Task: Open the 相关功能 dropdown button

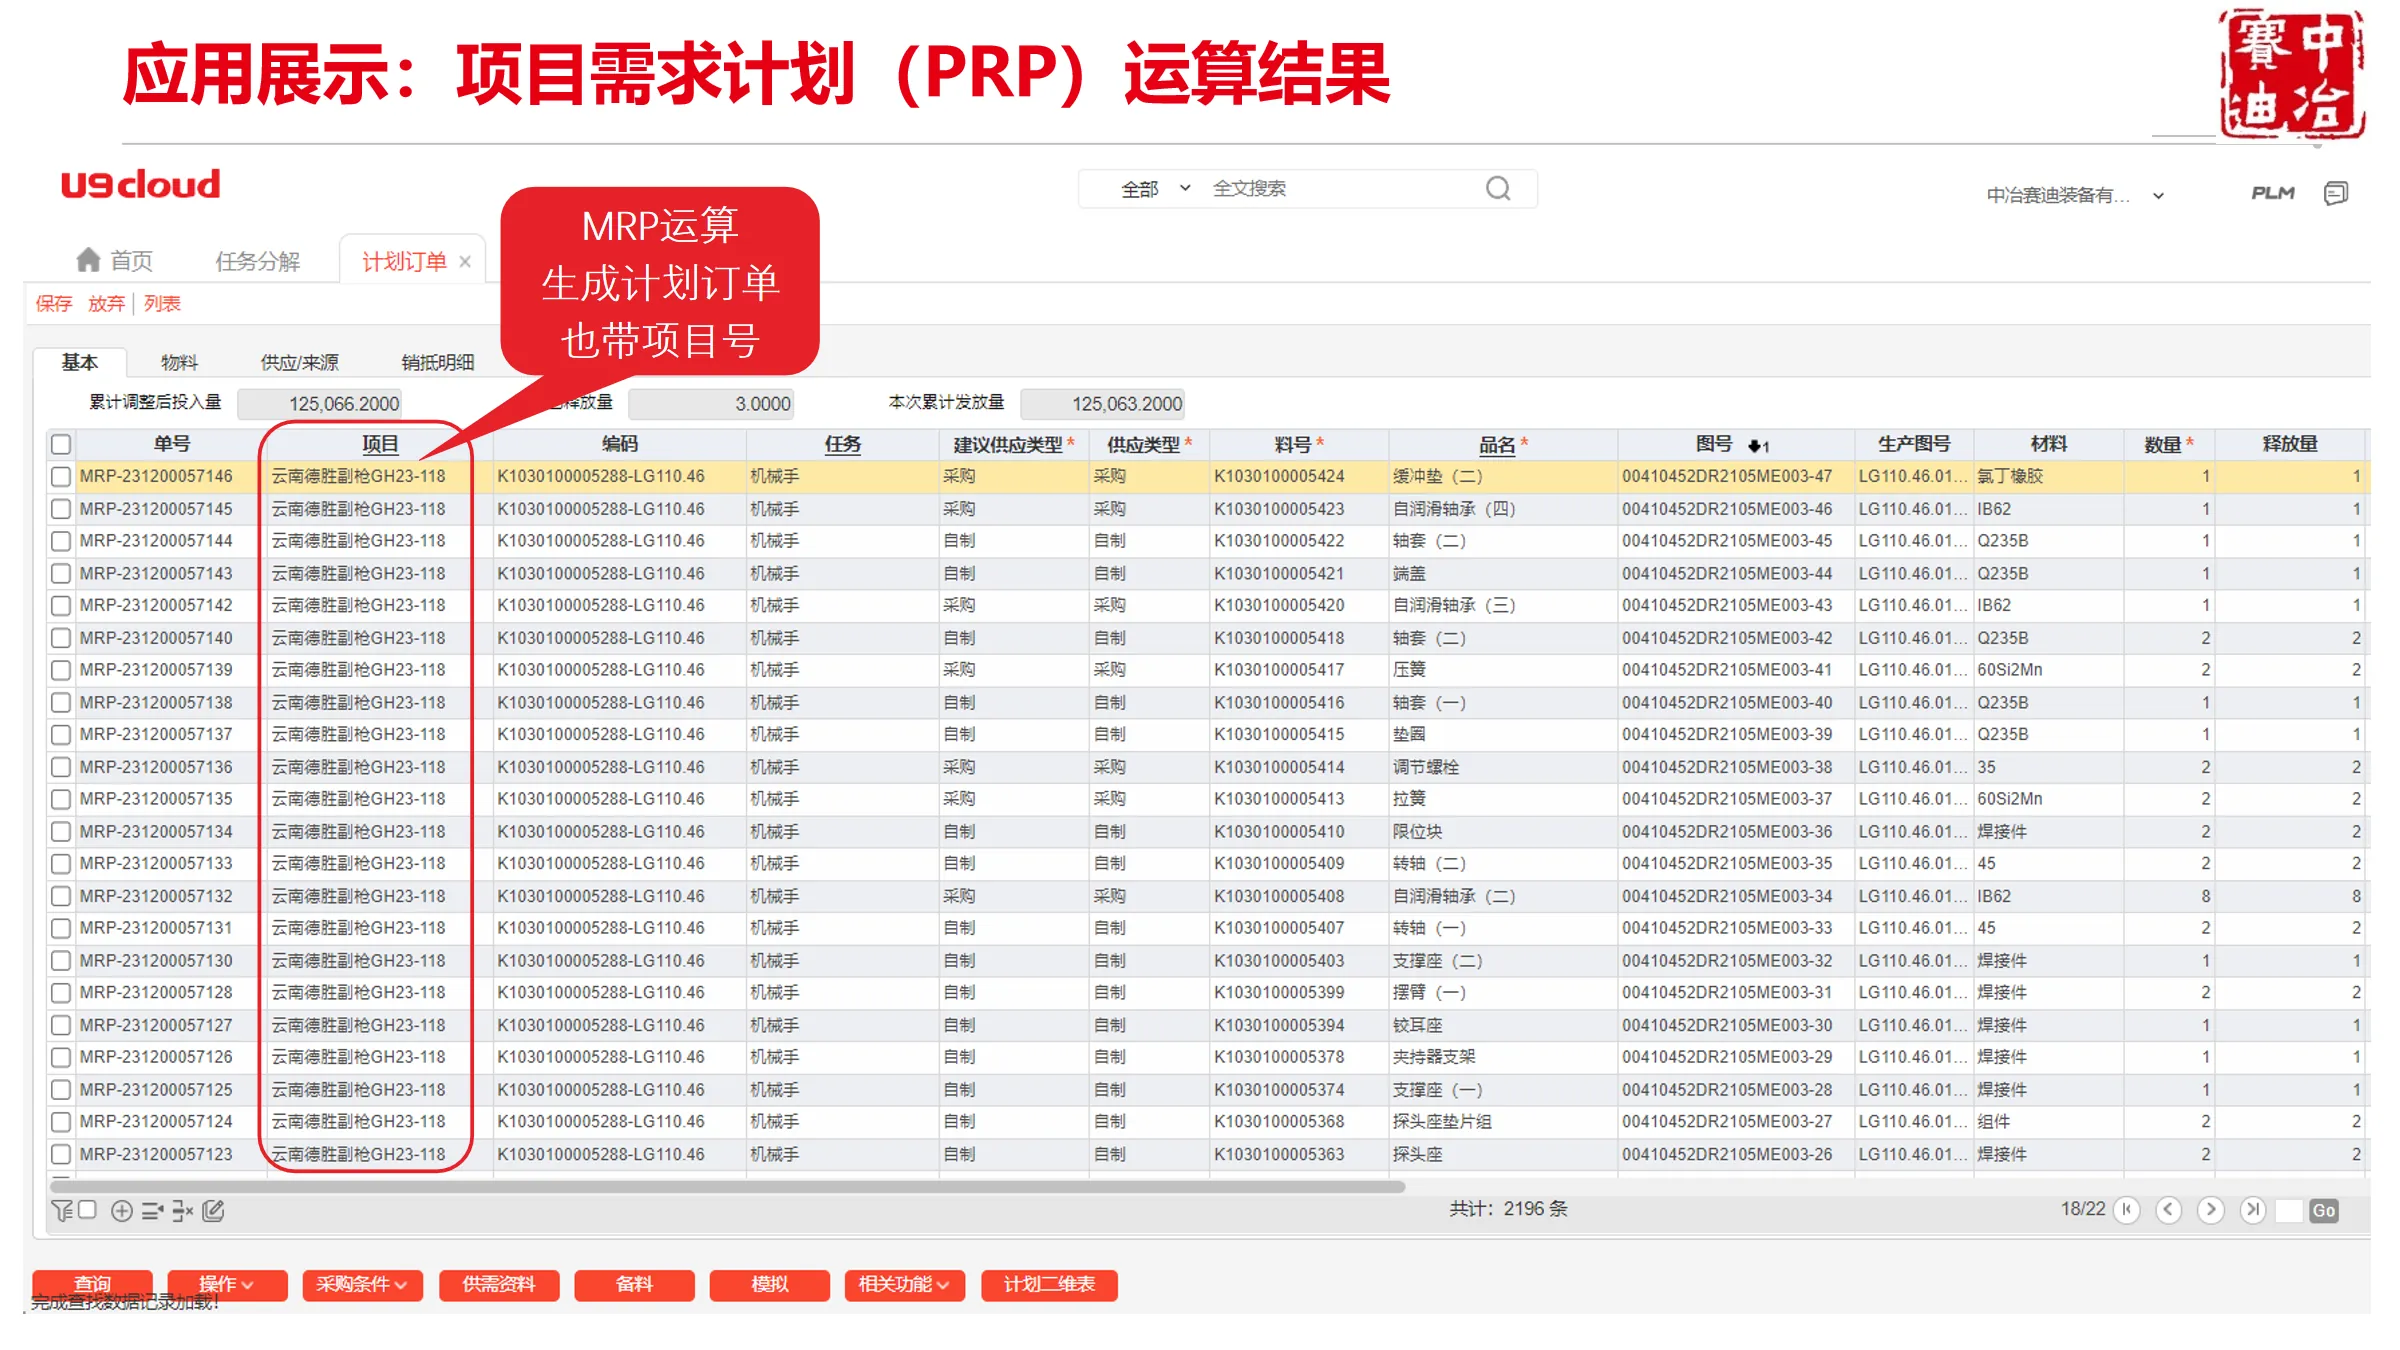Action: click(904, 1284)
